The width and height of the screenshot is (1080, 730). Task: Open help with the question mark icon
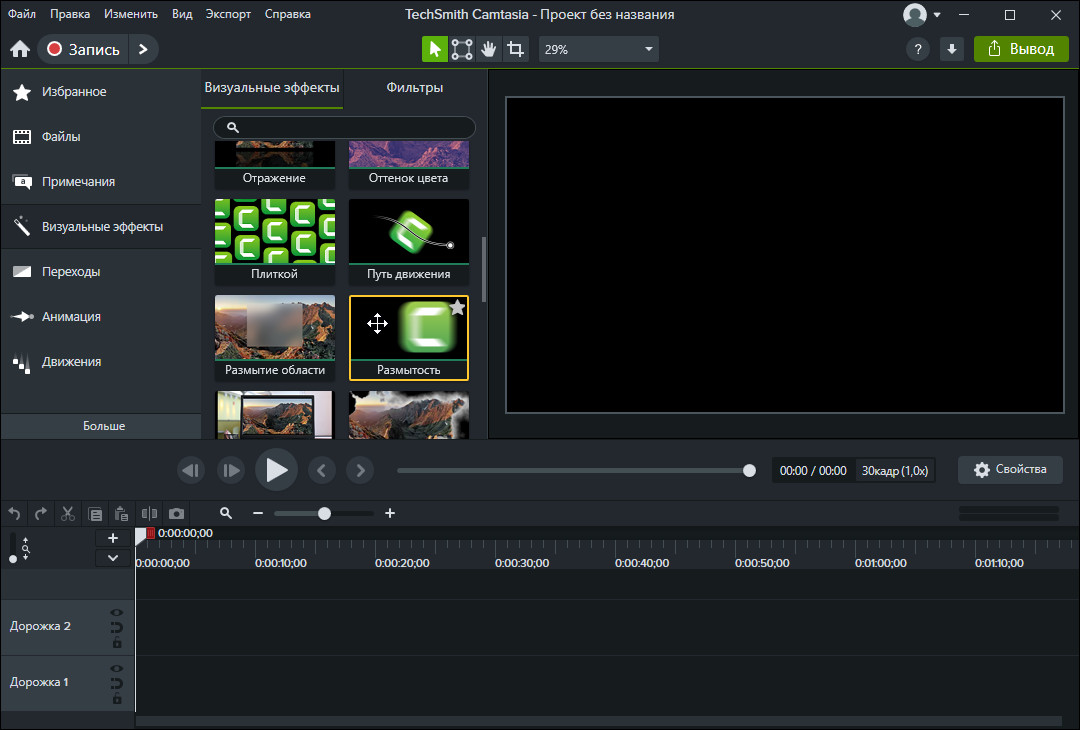click(917, 49)
